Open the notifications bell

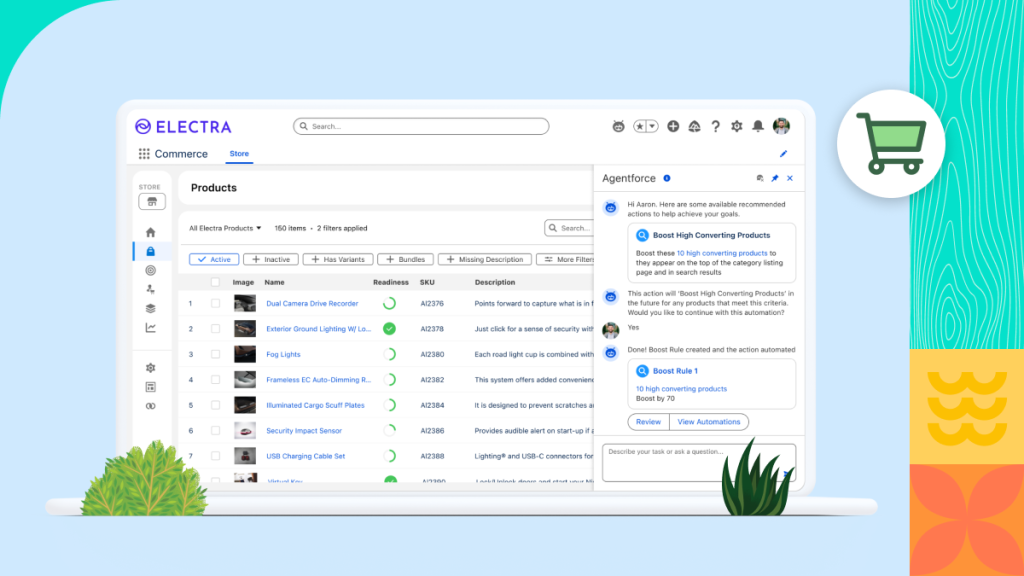[x=758, y=126]
